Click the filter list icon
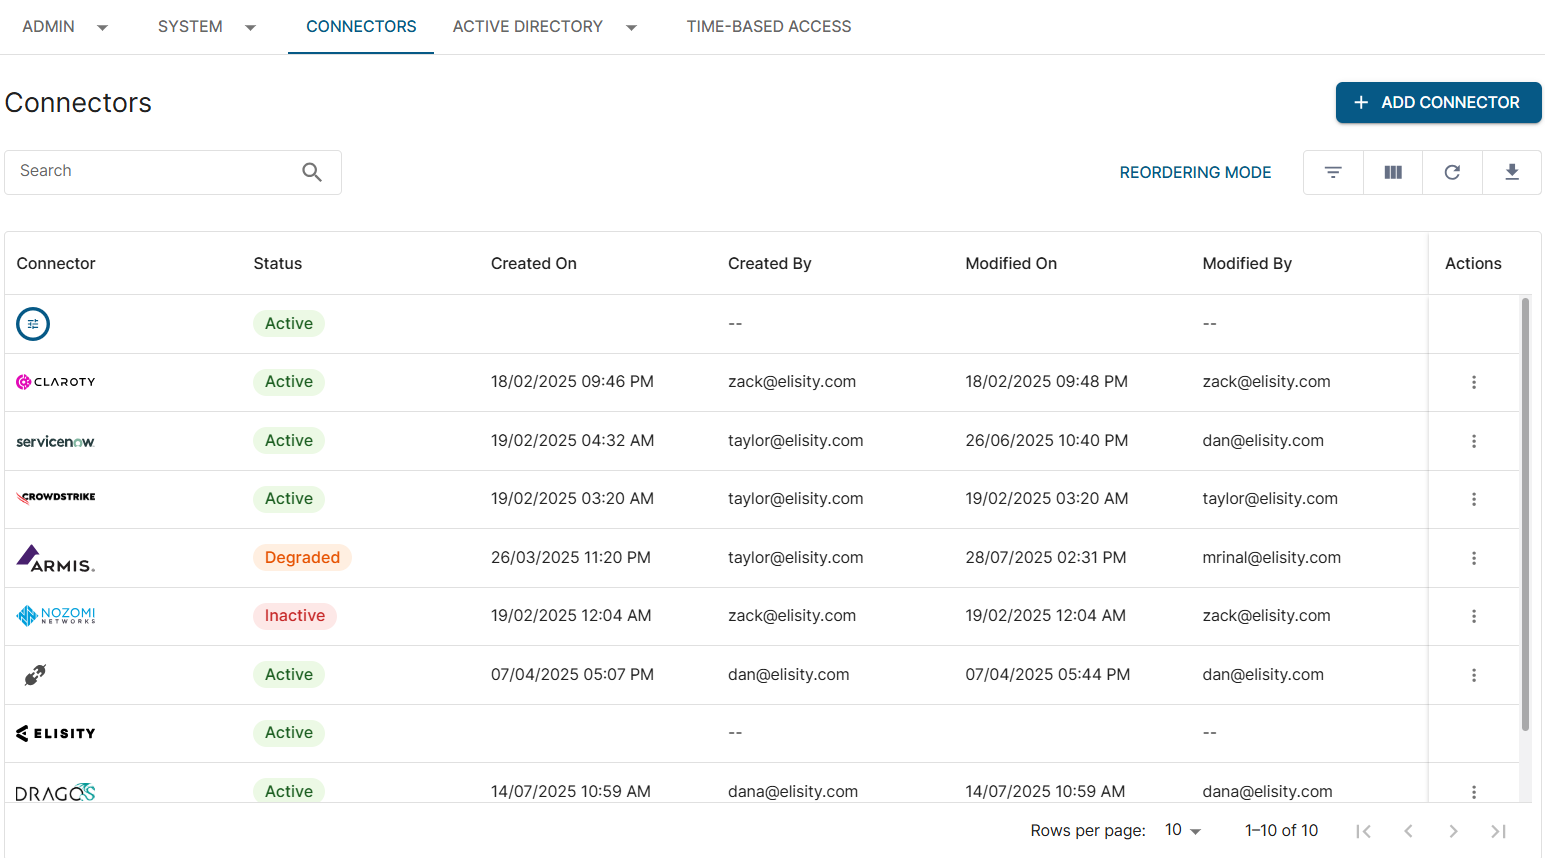This screenshot has height=858, width=1545. [1333, 172]
